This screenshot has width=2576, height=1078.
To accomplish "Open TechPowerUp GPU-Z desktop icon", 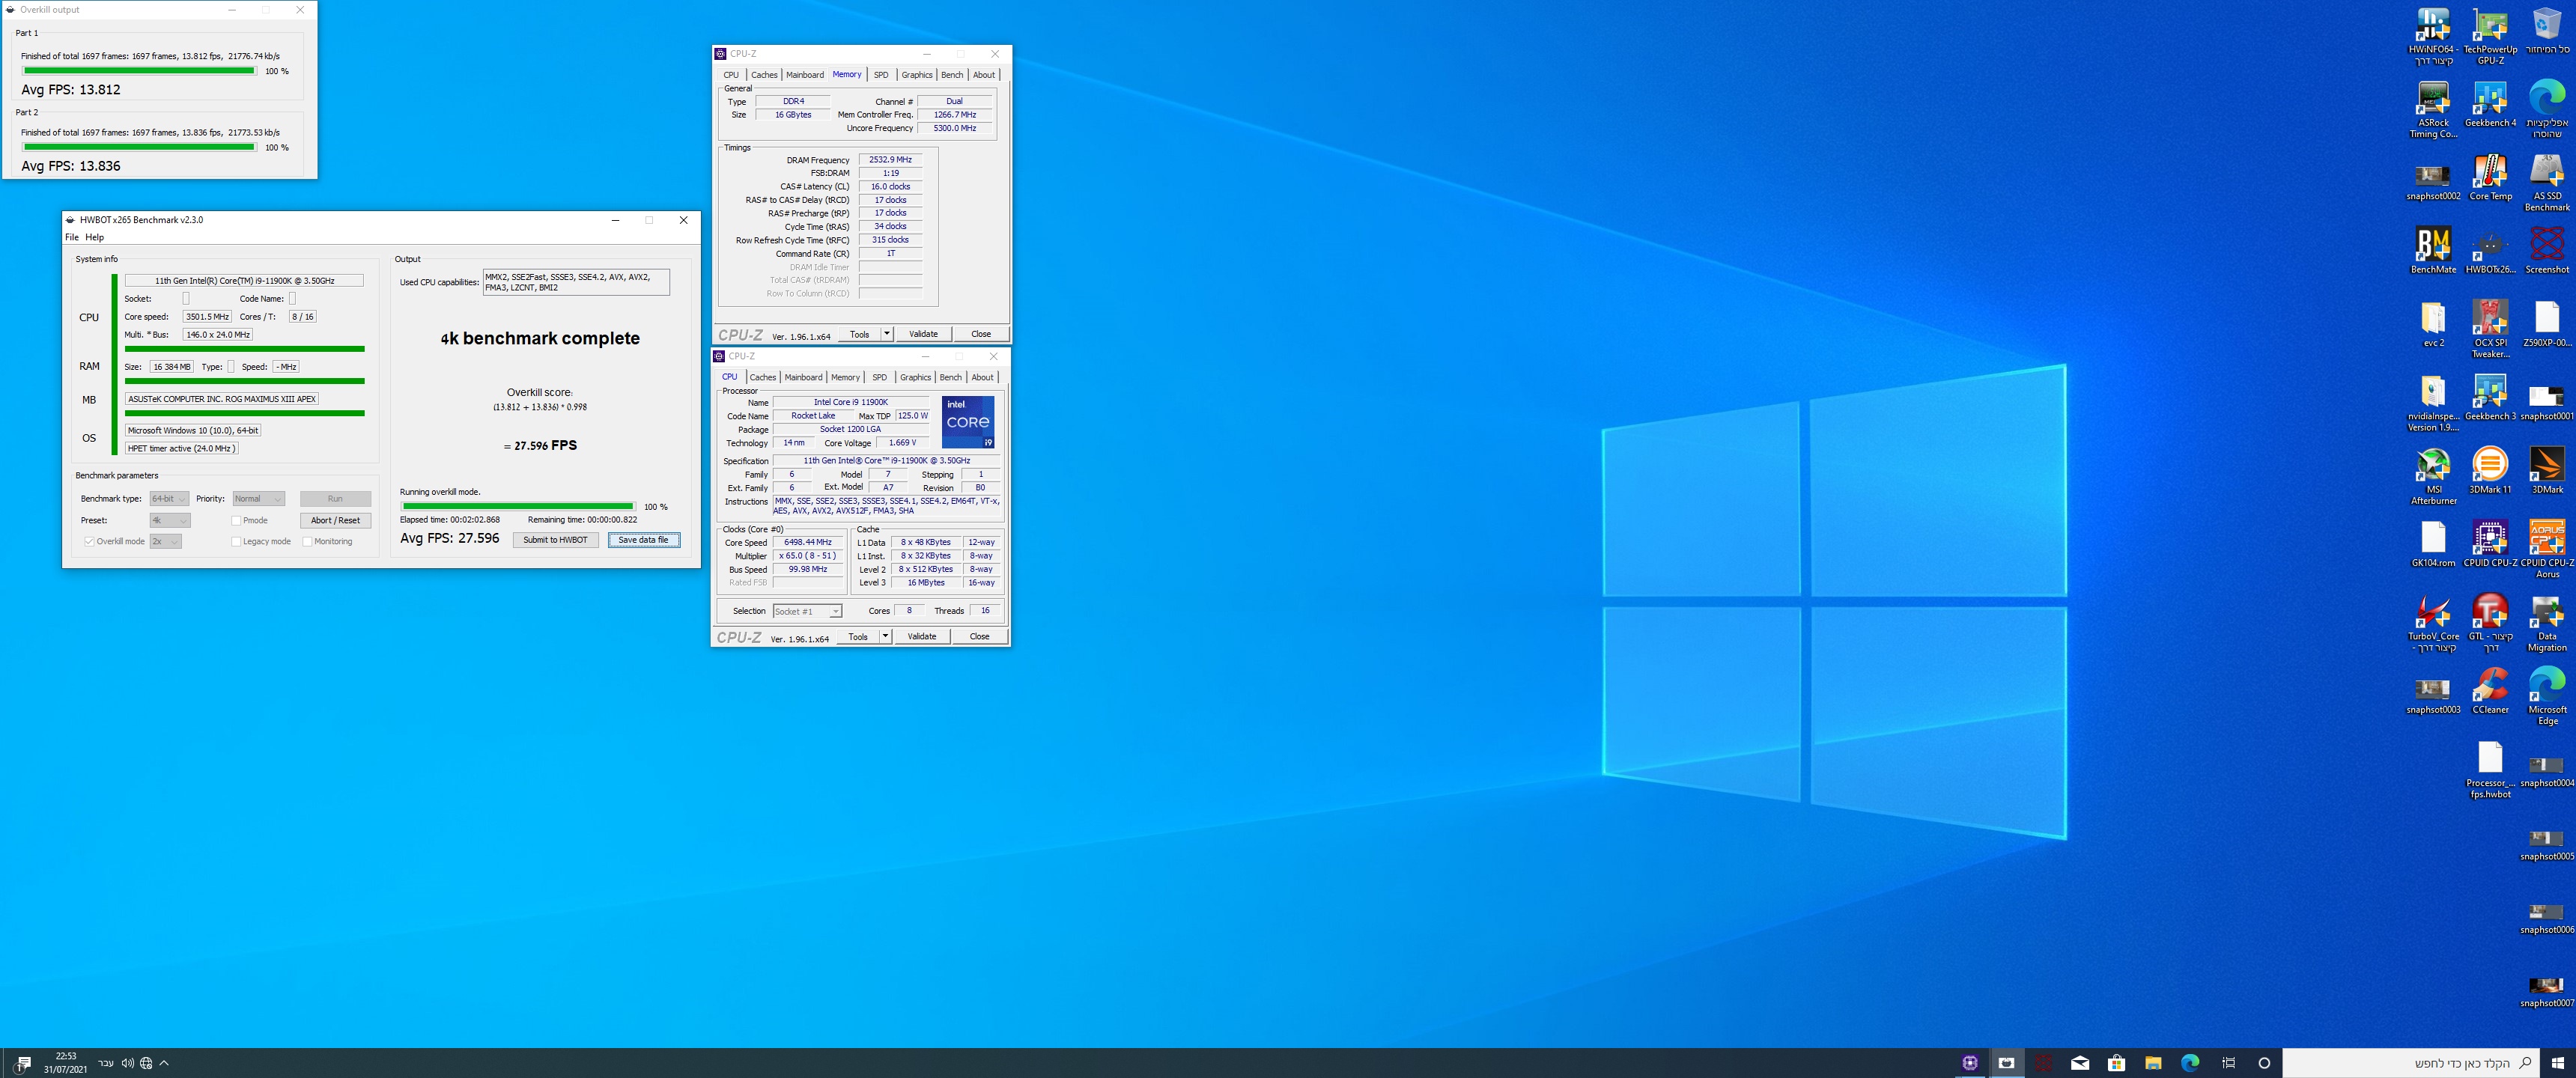I will coord(2490,36).
